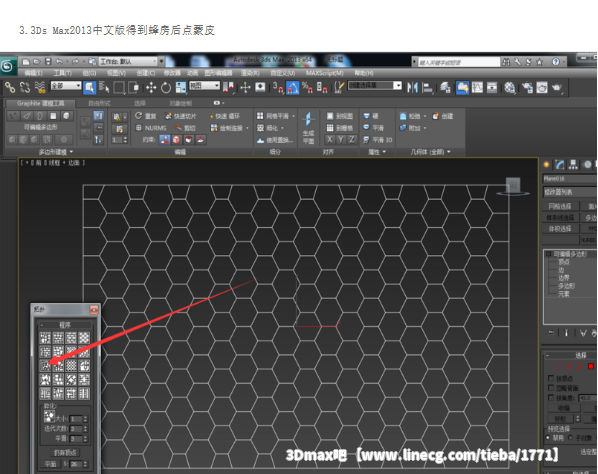The image size is (598, 474).
Task: Check the By Angle checkbox
Action: point(551,398)
